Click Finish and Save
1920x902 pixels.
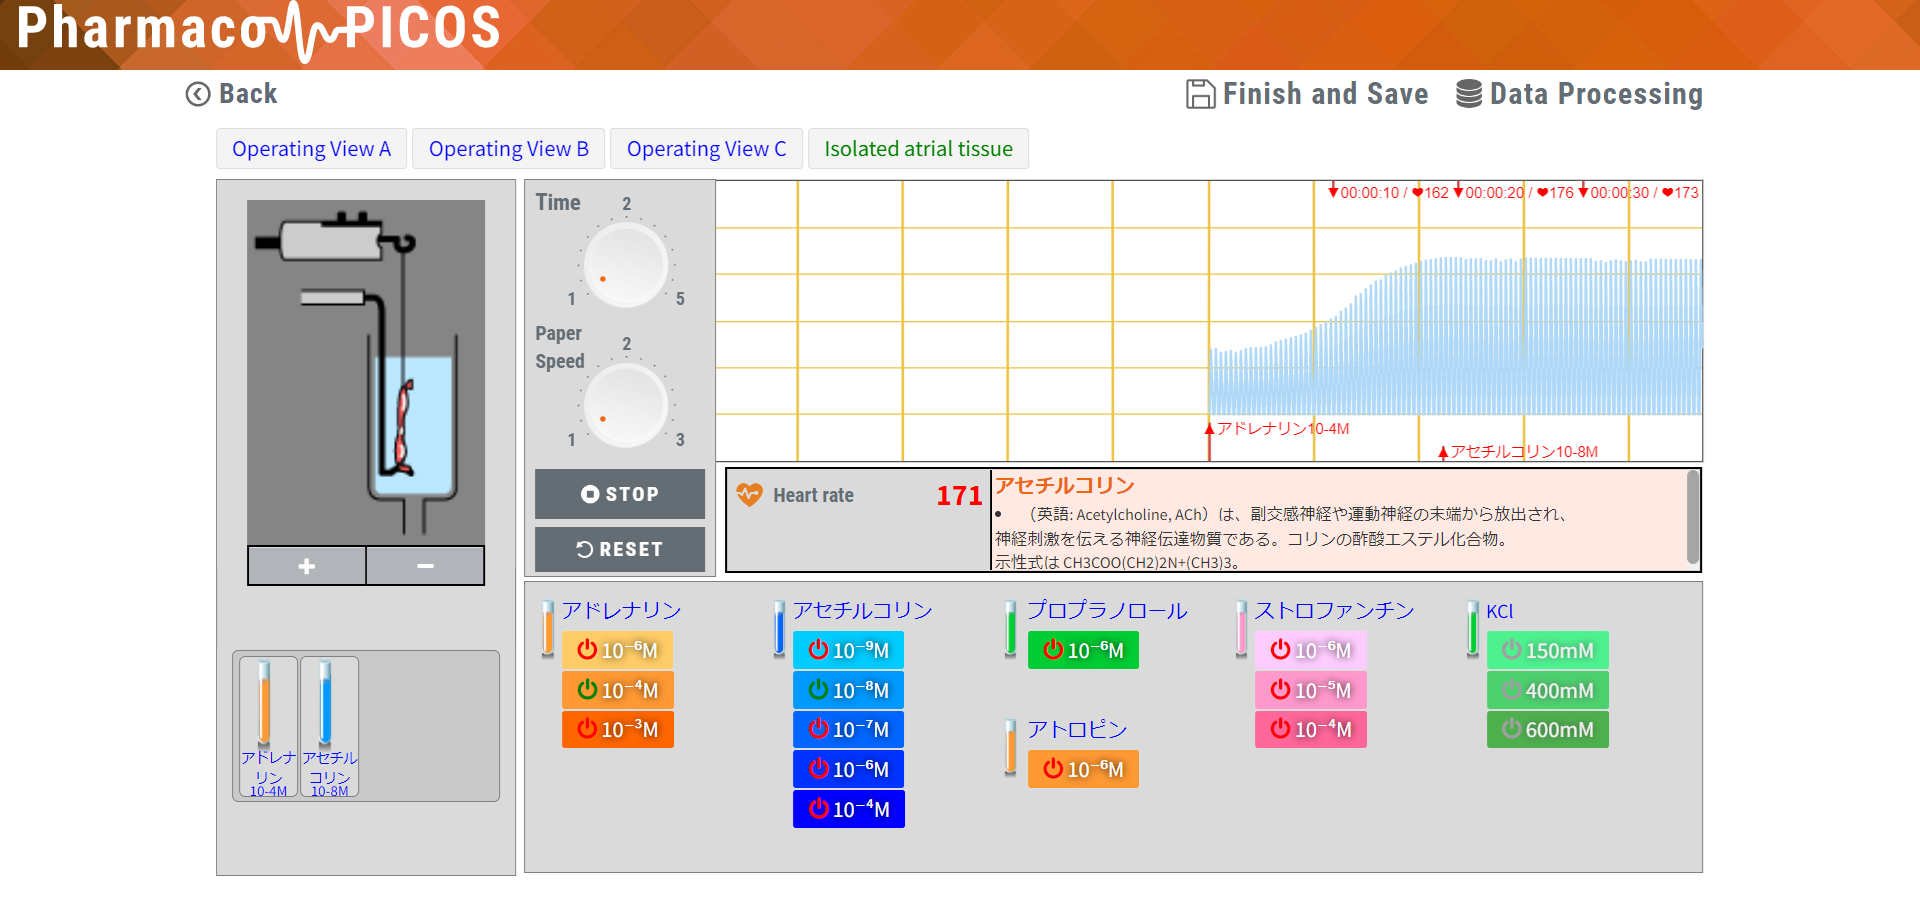point(1307,94)
